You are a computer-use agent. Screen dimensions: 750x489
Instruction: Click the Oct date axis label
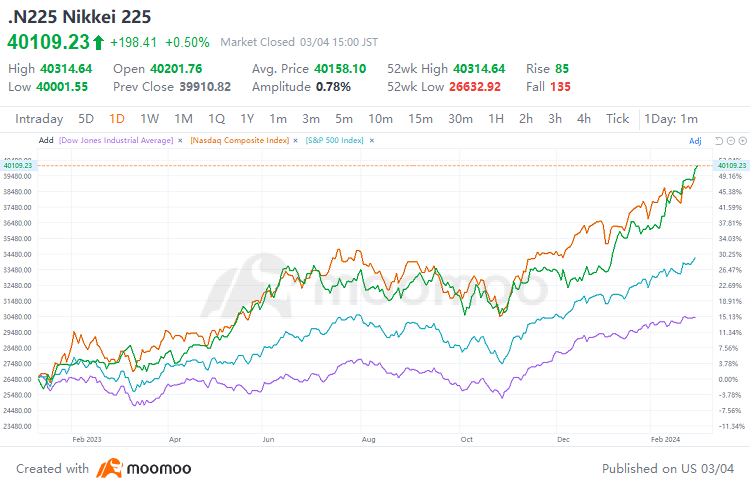click(x=466, y=439)
